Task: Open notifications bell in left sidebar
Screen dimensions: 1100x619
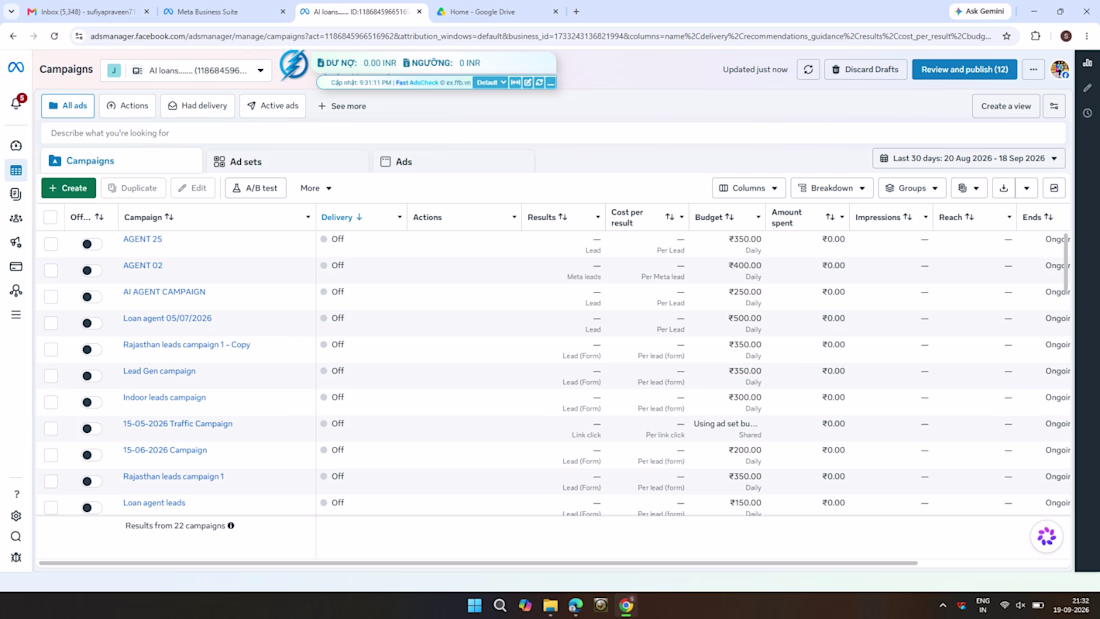Action: pyautogui.click(x=16, y=103)
